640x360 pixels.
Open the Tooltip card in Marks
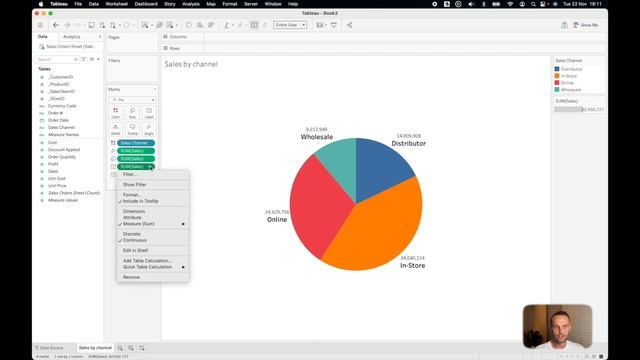tap(132, 130)
